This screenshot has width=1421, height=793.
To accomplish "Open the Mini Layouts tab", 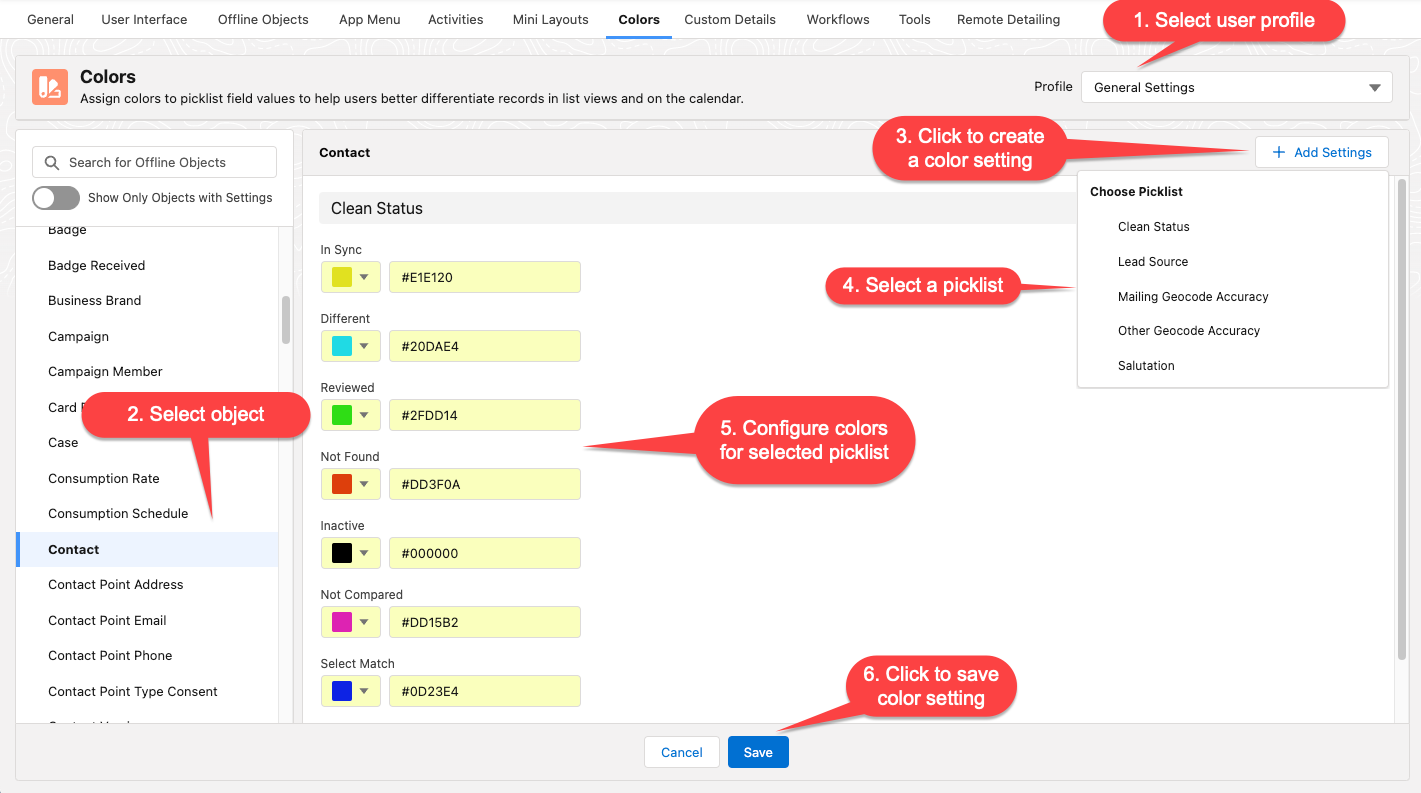I will click(550, 19).
